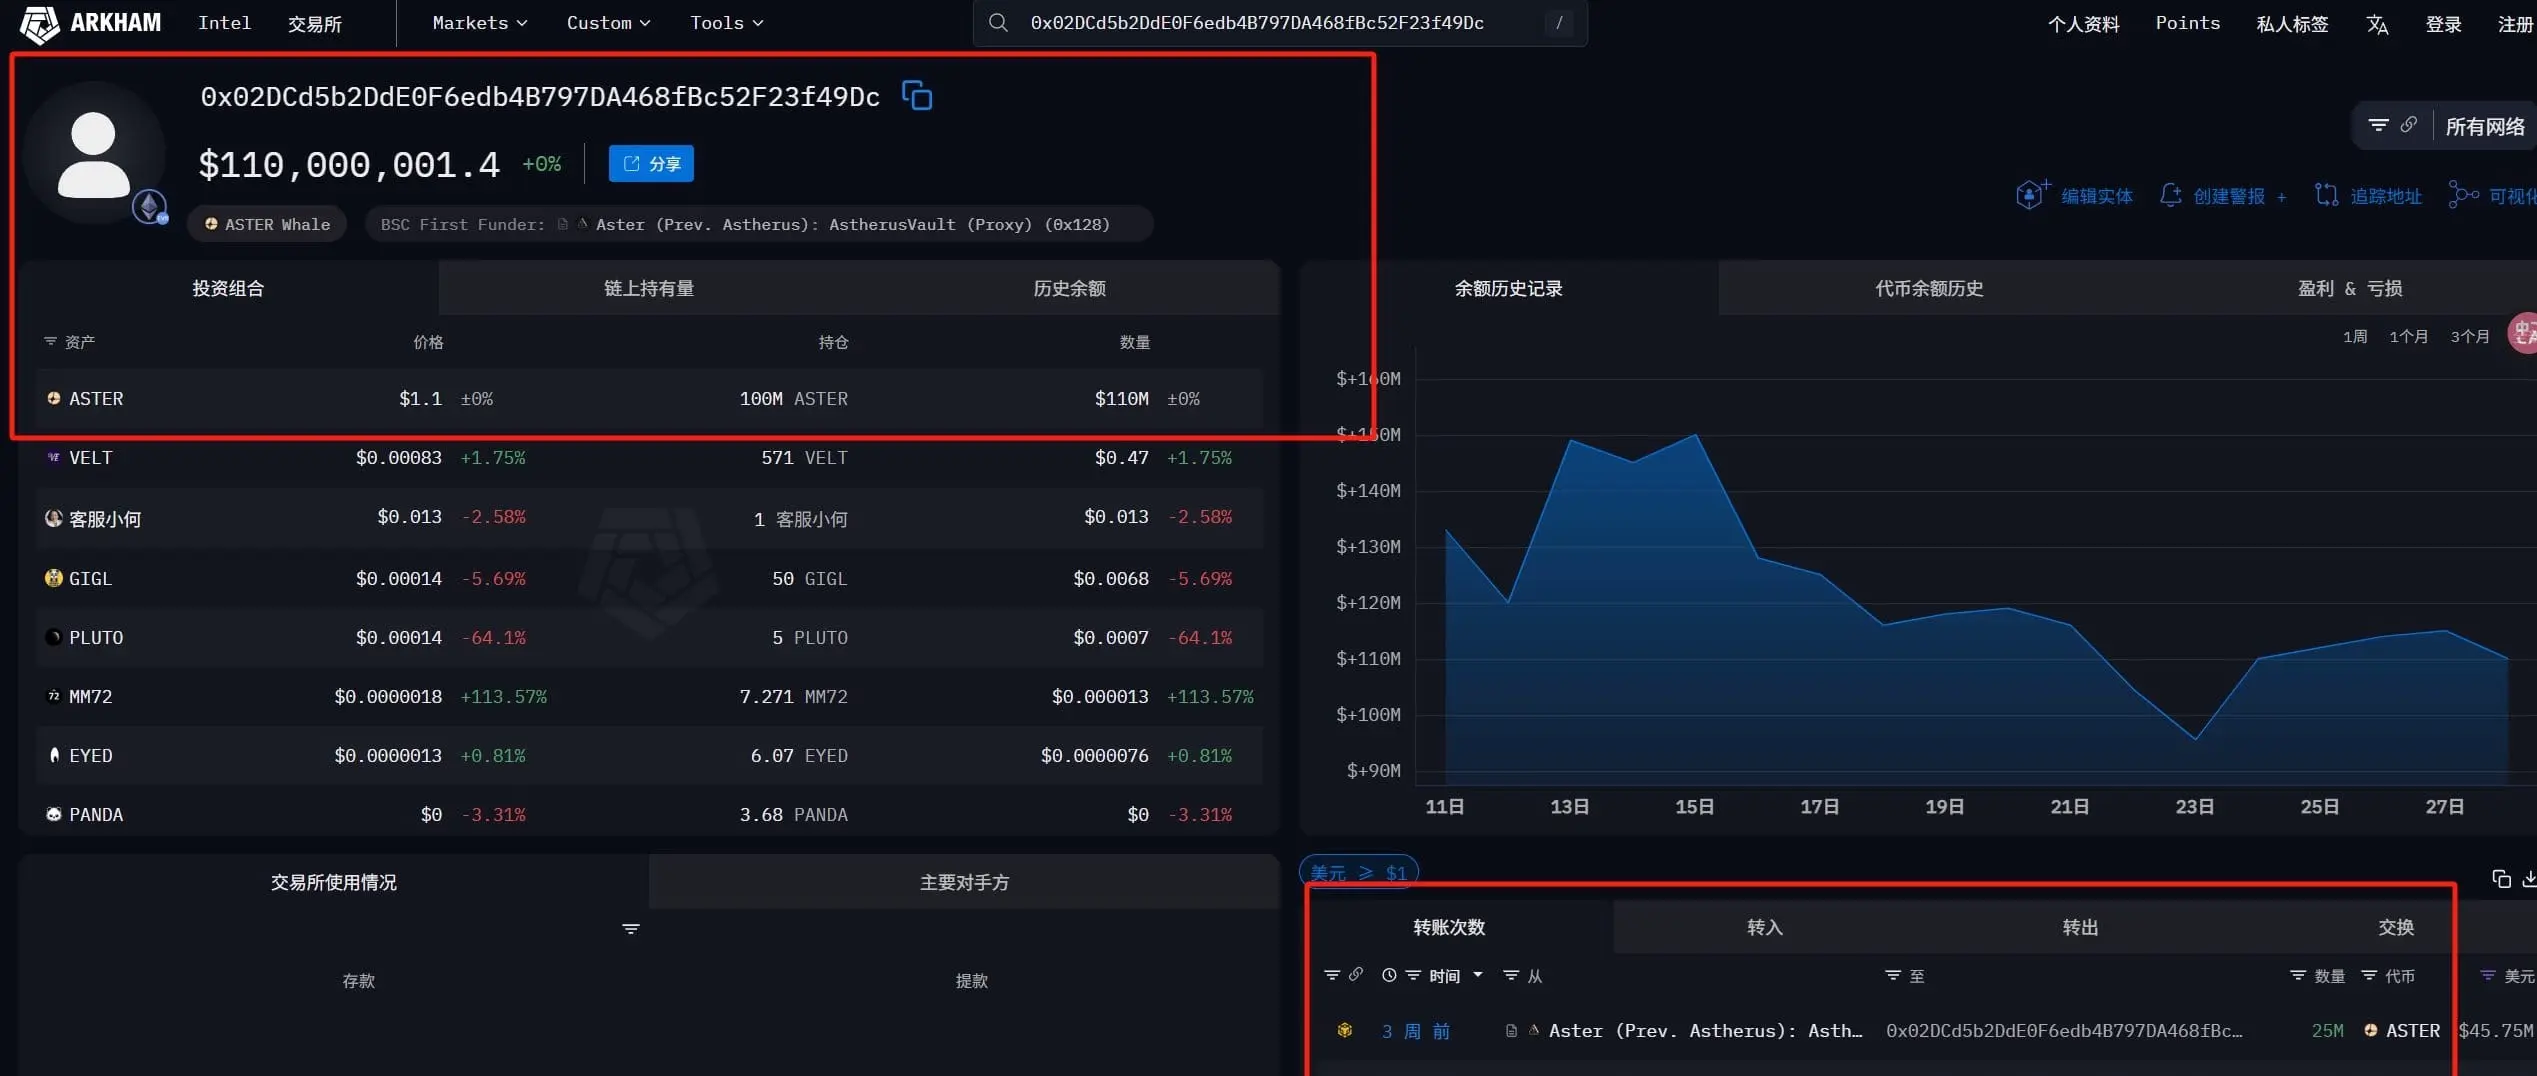Viewport: 2537px width, 1076px height.
Task: Switch to the 代币余额历史 tab
Action: click(x=1929, y=288)
